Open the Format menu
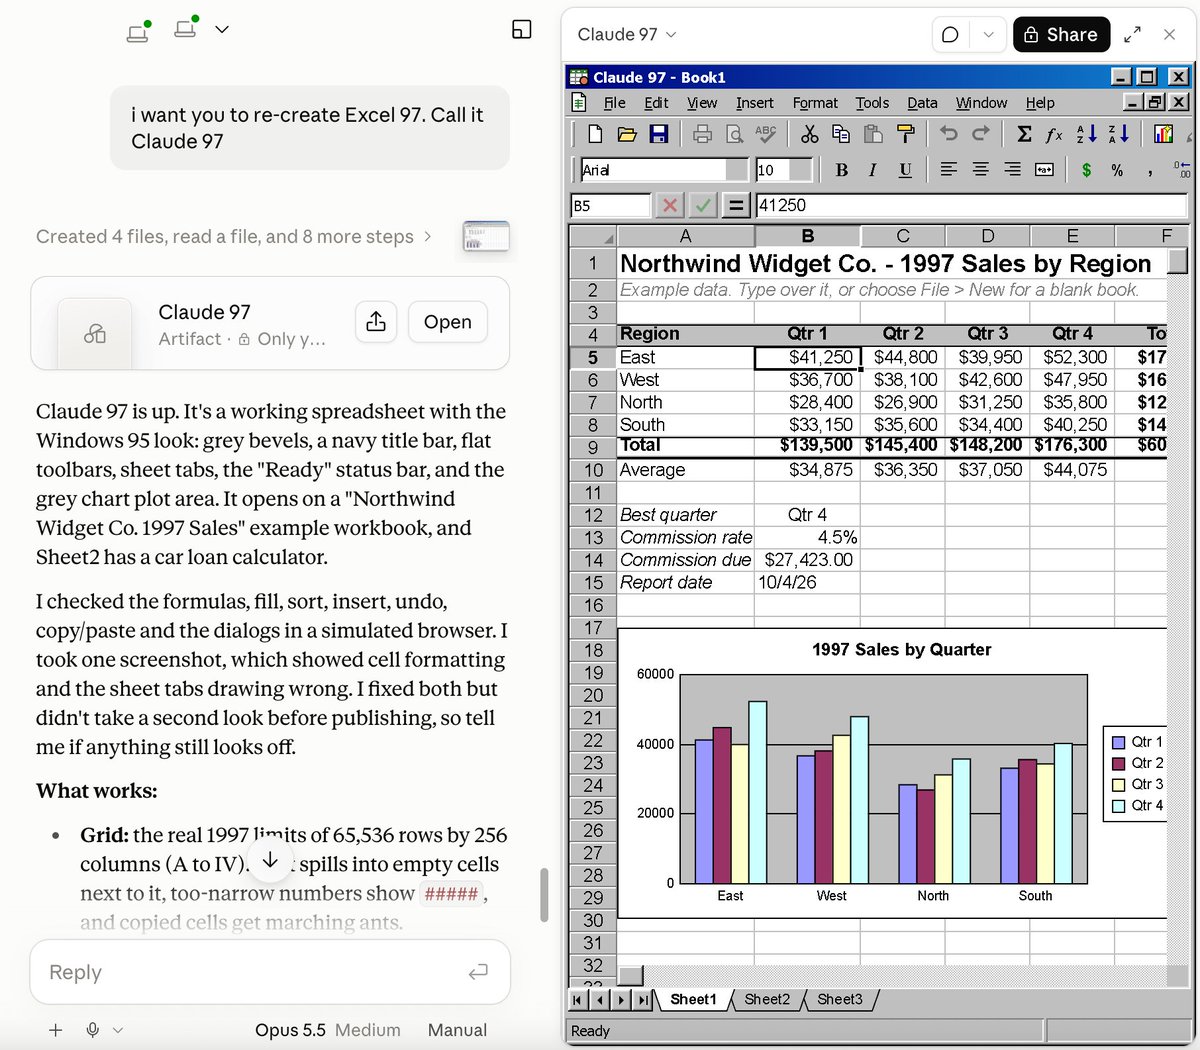The width and height of the screenshot is (1200, 1050). click(x=815, y=103)
